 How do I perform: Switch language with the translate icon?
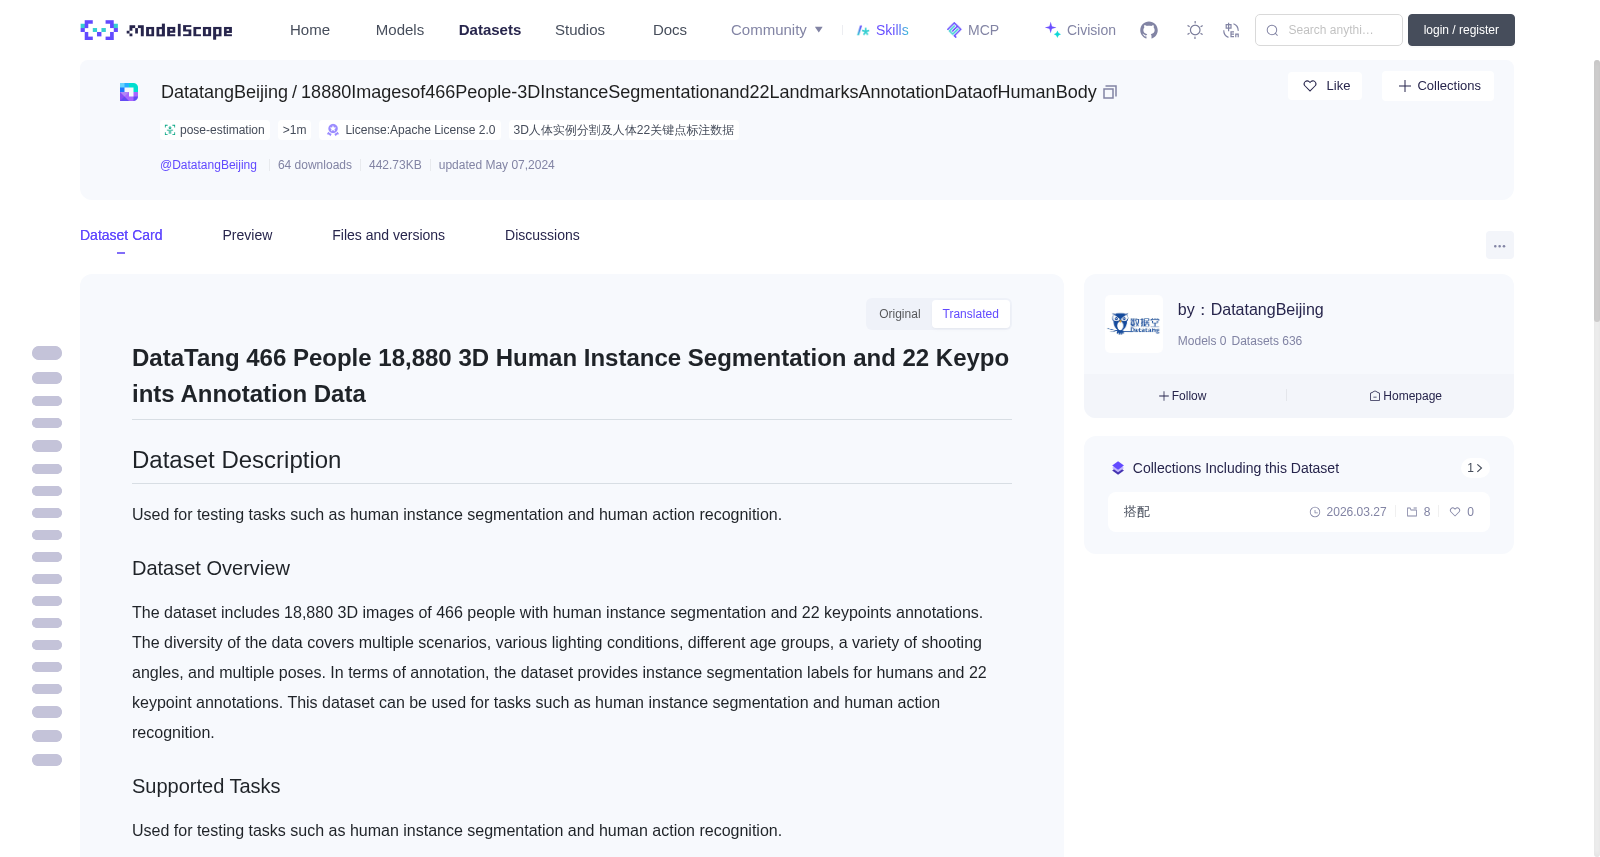(x=1231, y=30)
